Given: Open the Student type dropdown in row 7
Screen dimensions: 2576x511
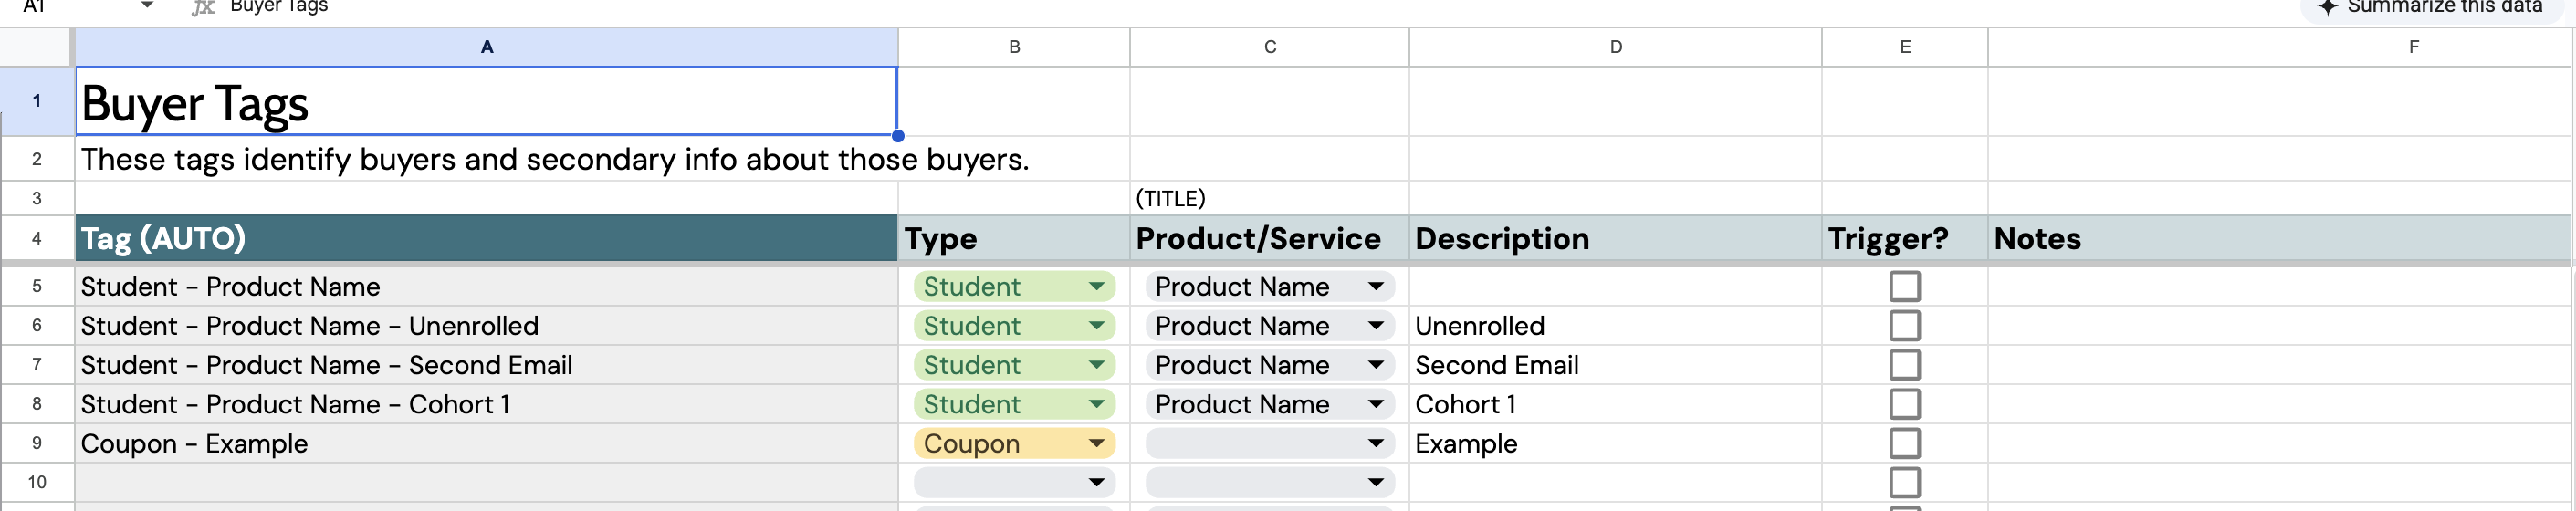Looking at the screenshot, I should pyautogui.click(x=1014, y=364).
